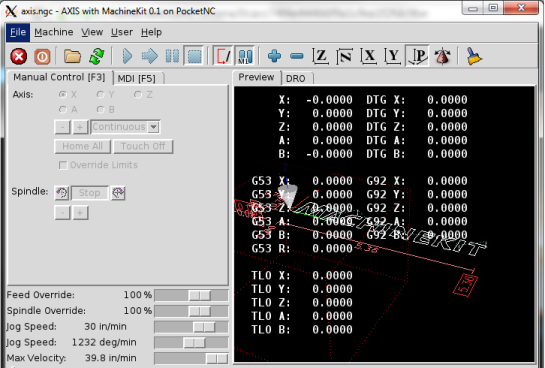545x368 pixels.
Task: Open a G-code file via folder icon
Action: click(x=72, y=56)
